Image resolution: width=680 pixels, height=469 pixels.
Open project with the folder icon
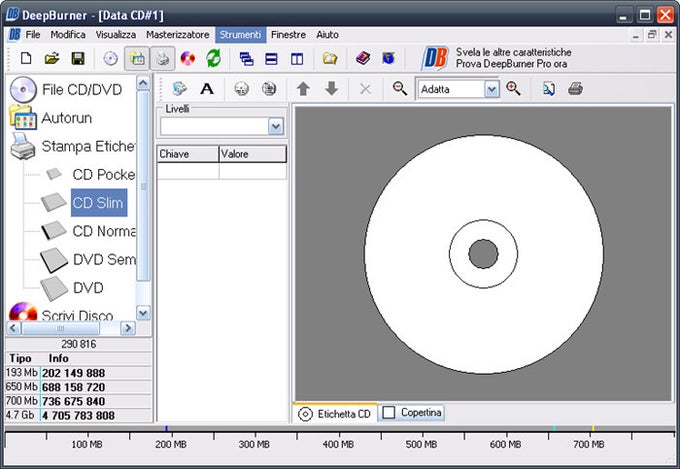(52, 58)
